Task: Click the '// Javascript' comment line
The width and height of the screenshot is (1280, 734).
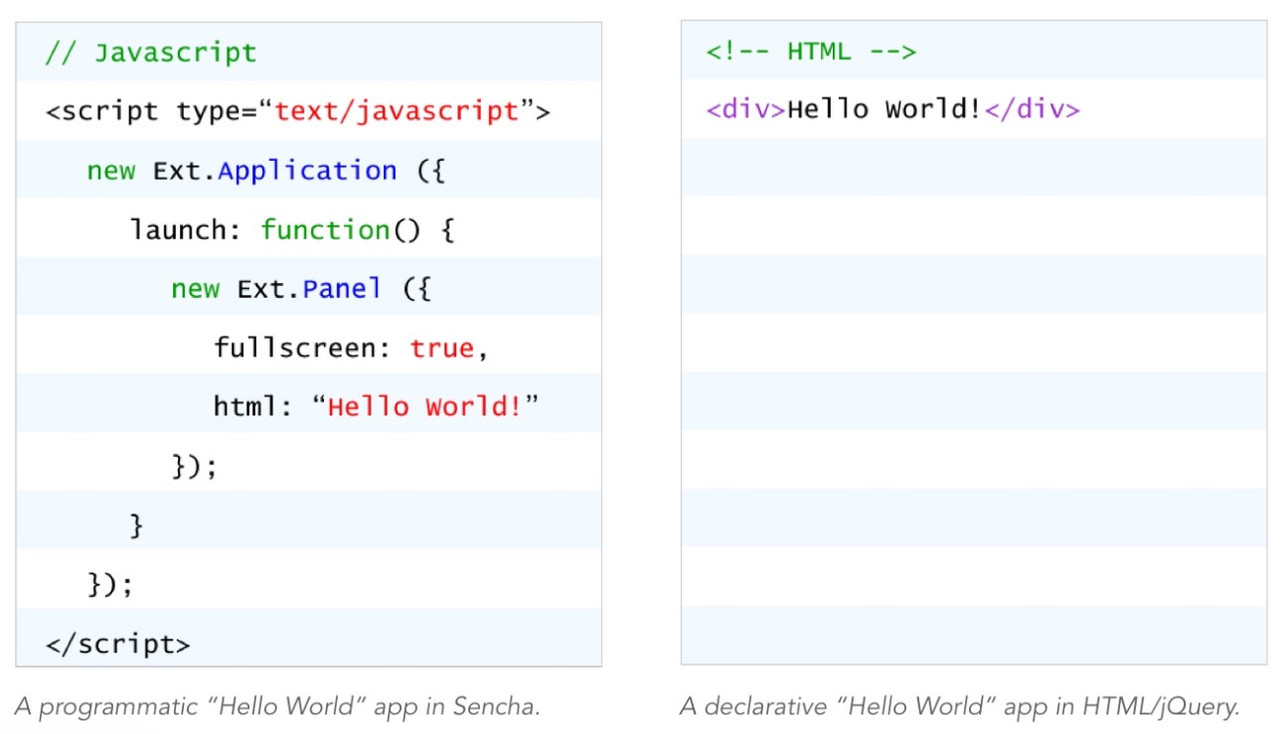Action: coord(151,53)
